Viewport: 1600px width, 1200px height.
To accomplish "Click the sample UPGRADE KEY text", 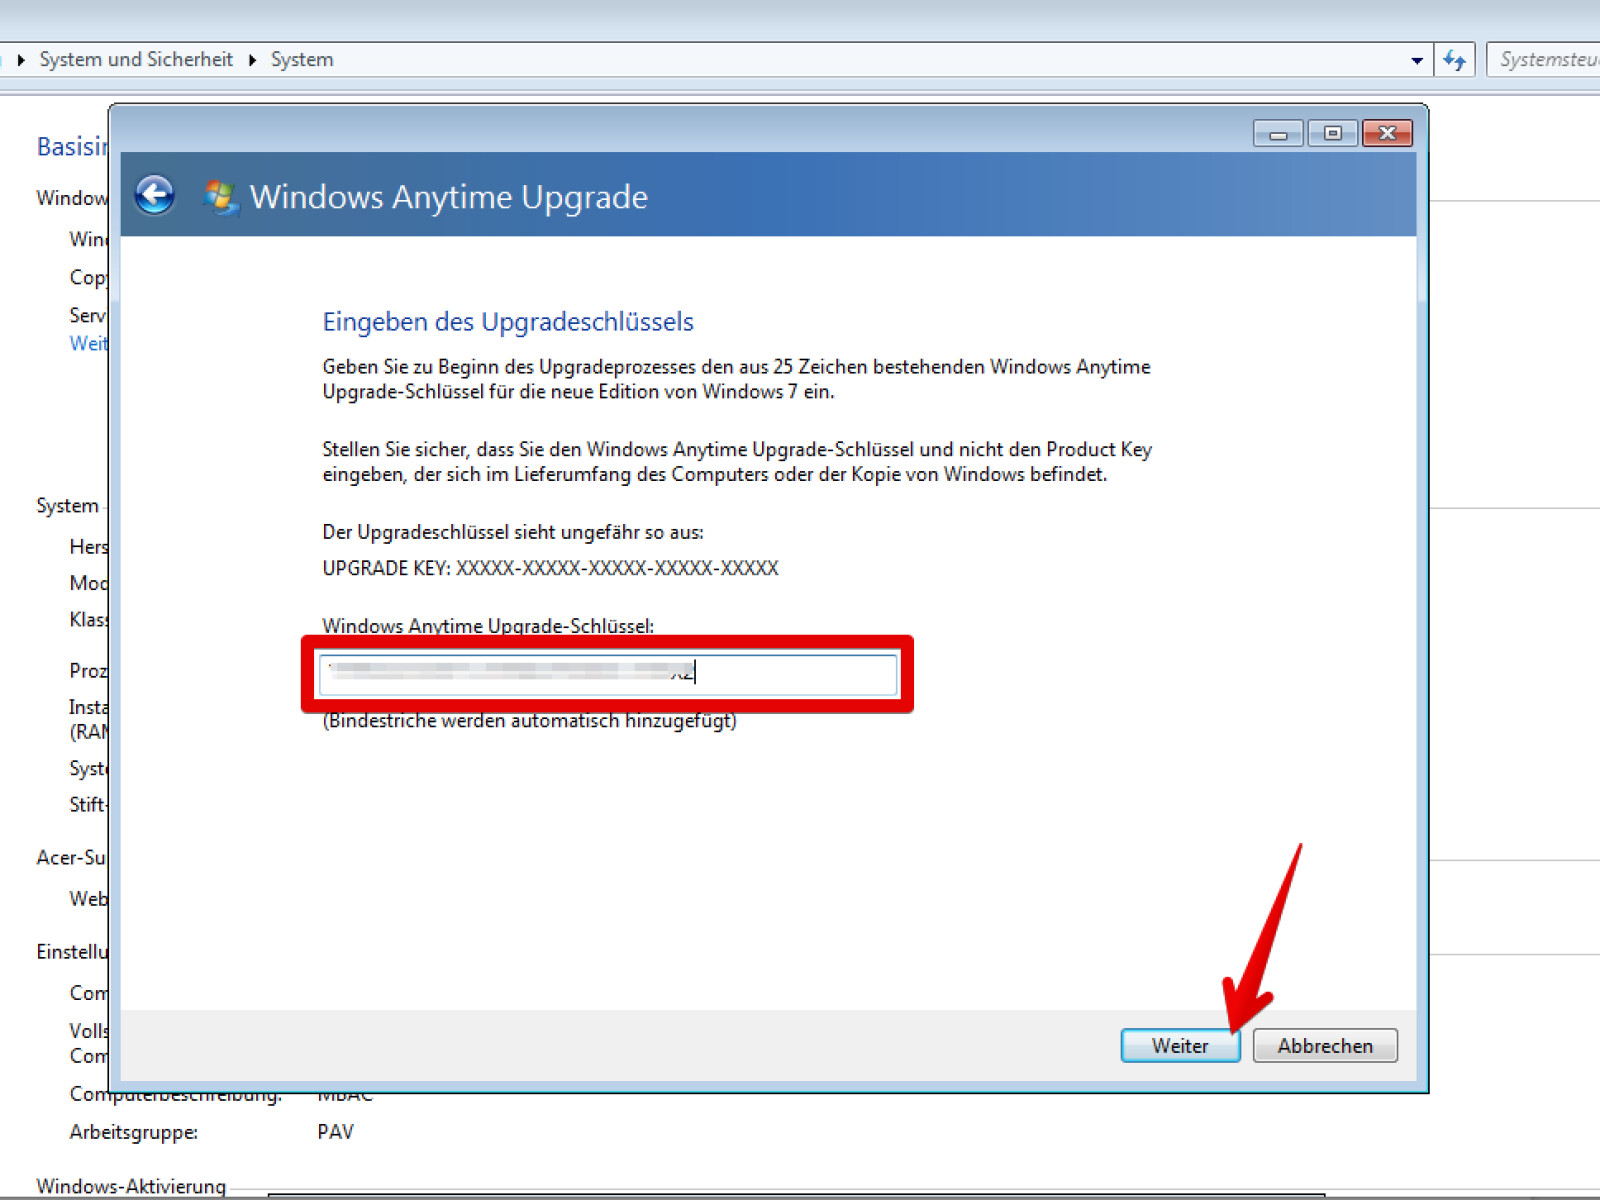I will click(550, 568).
